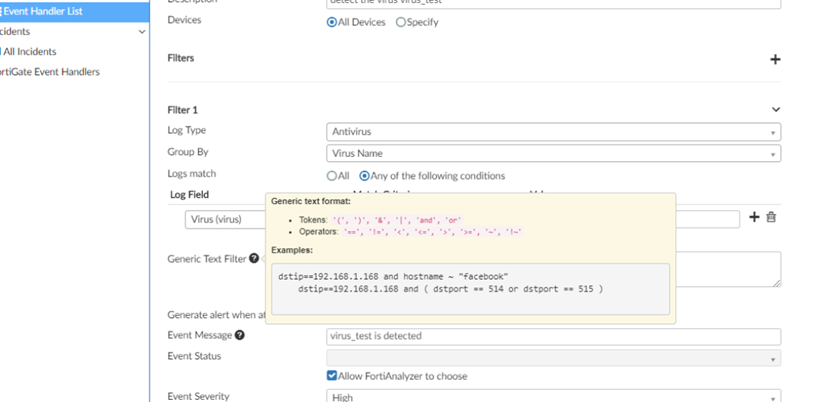Delete the Virus log field condition

(x=771, y=217)
